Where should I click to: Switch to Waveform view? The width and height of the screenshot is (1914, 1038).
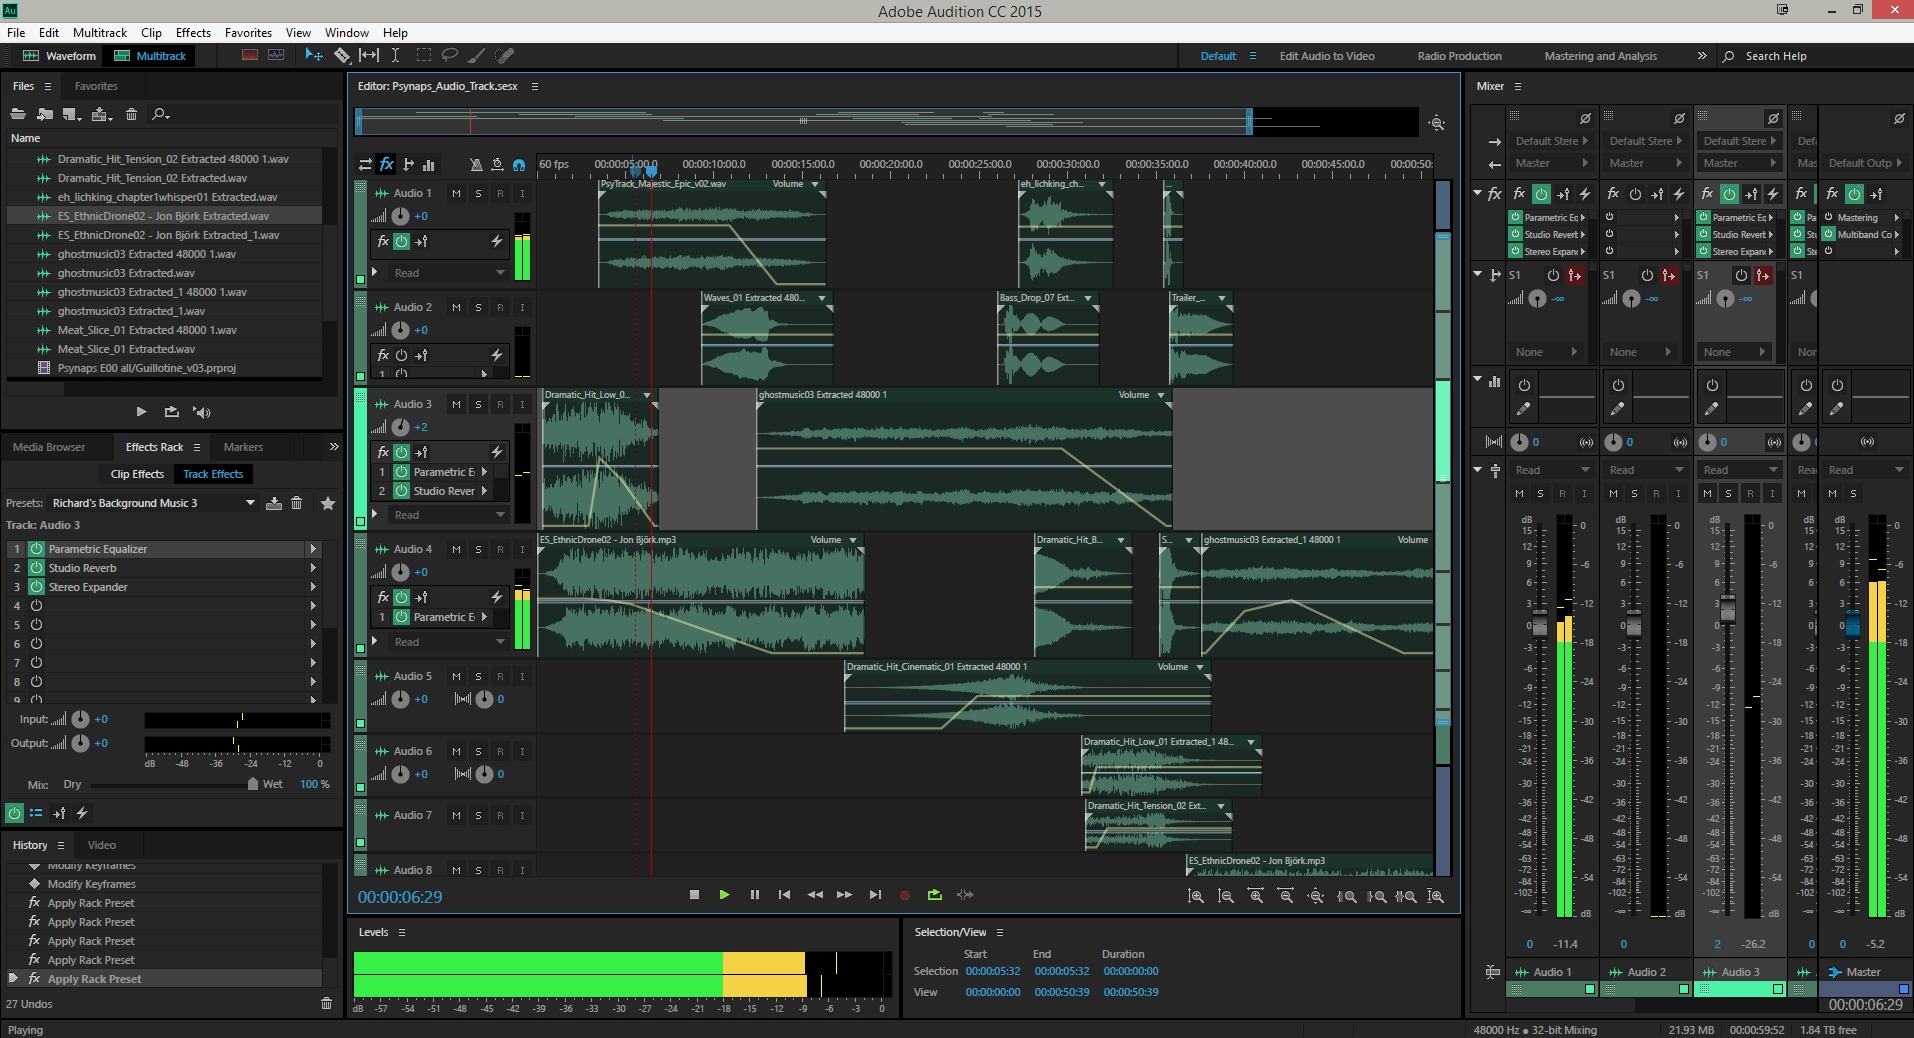pos(59,56)
